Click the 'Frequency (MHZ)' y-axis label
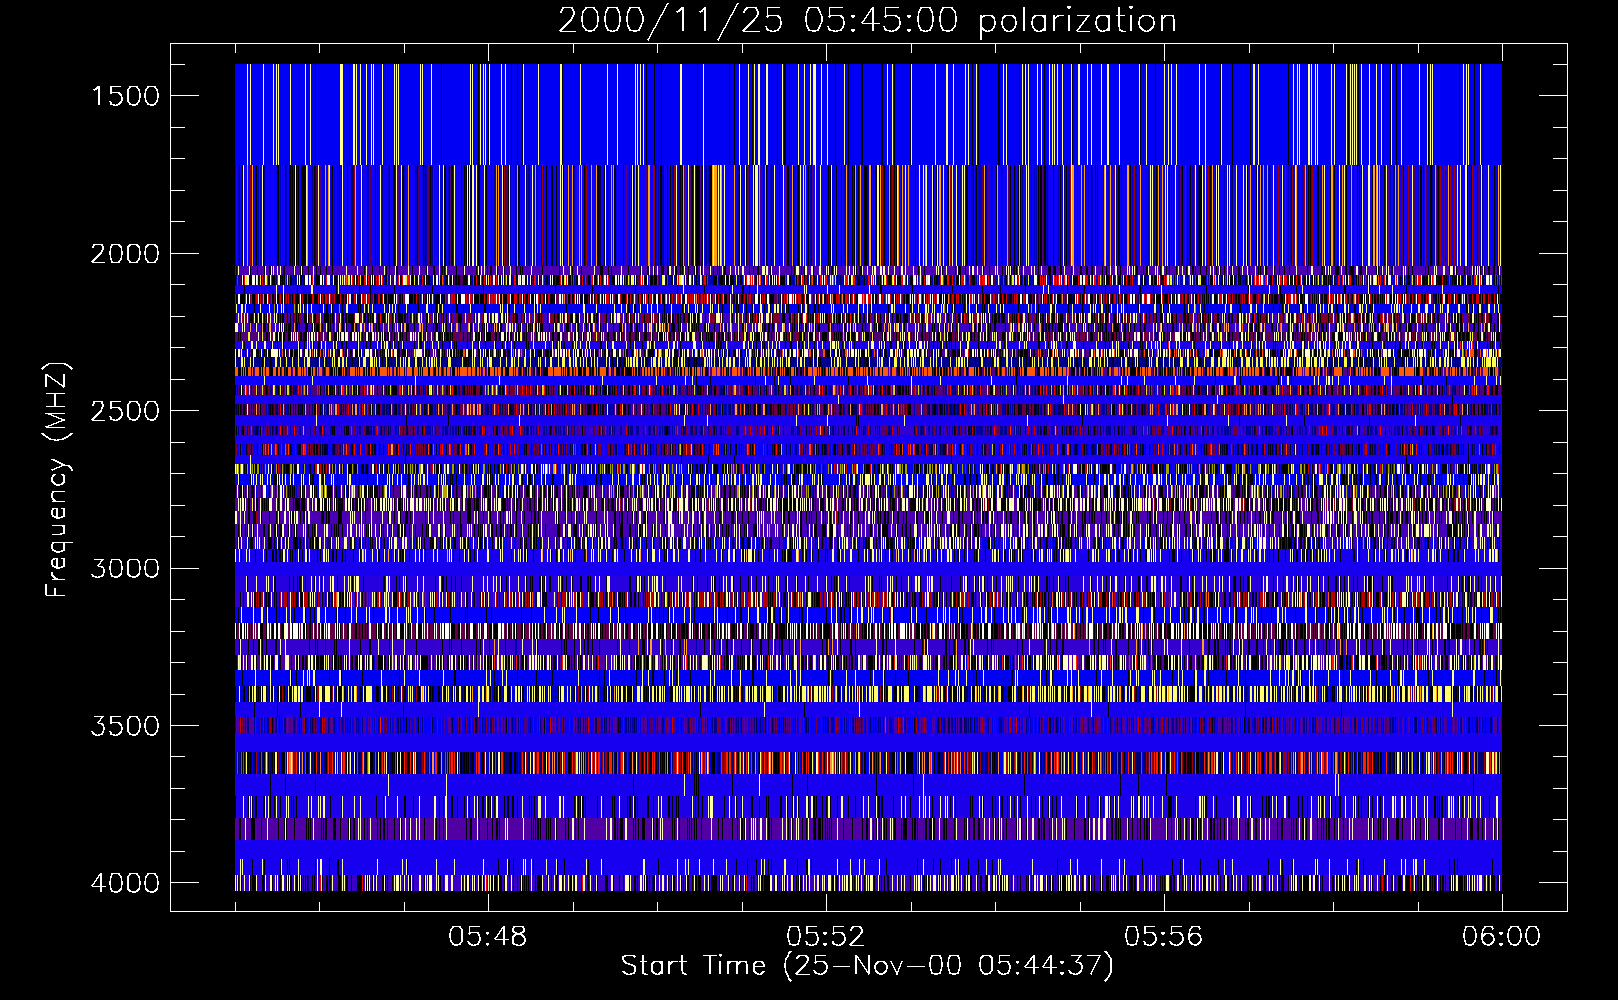This screenshot has height=1000, width=1618. click(57, 479)
